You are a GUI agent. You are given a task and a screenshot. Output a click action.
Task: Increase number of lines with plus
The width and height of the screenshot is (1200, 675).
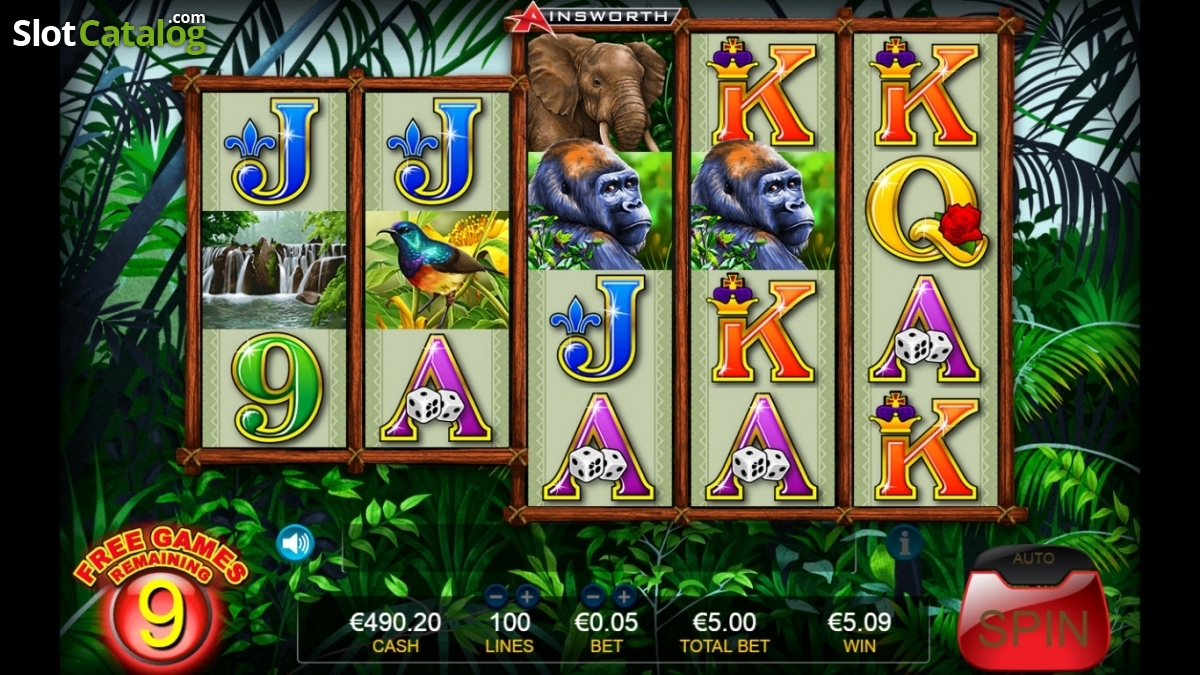[527, 597]
